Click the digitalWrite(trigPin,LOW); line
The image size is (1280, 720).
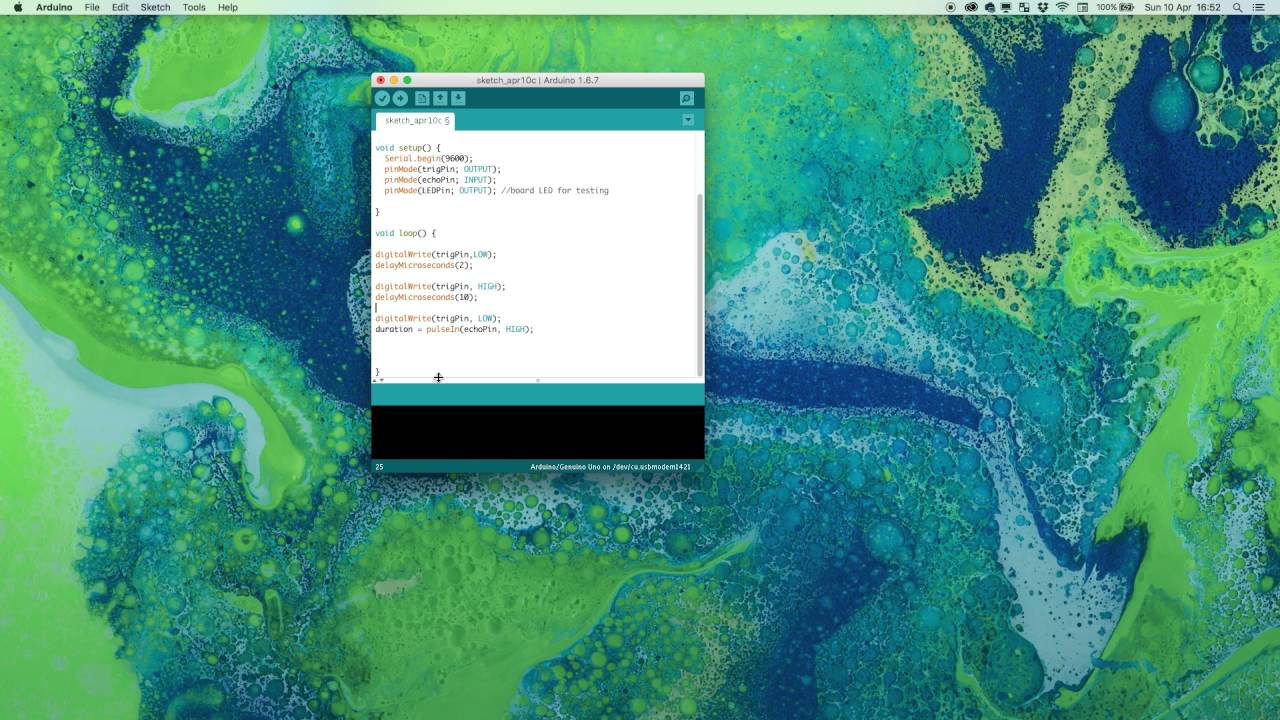(435, 254)
